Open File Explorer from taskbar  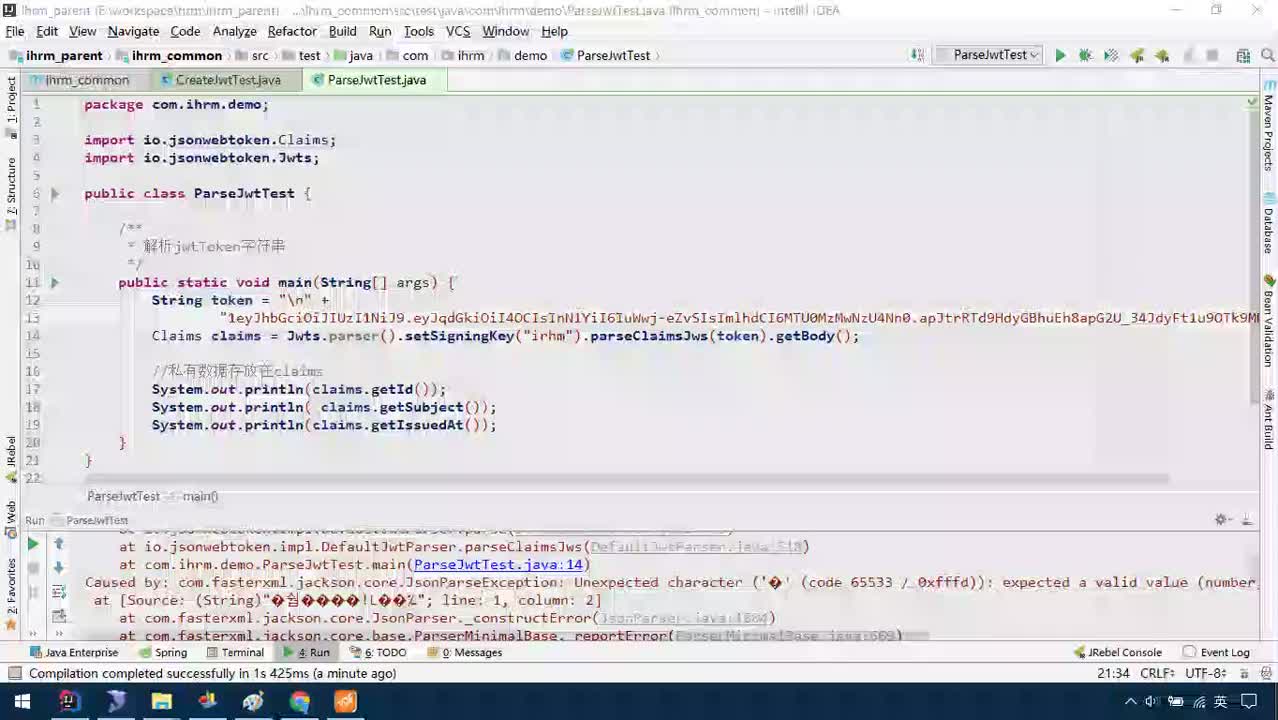point(161,702)
